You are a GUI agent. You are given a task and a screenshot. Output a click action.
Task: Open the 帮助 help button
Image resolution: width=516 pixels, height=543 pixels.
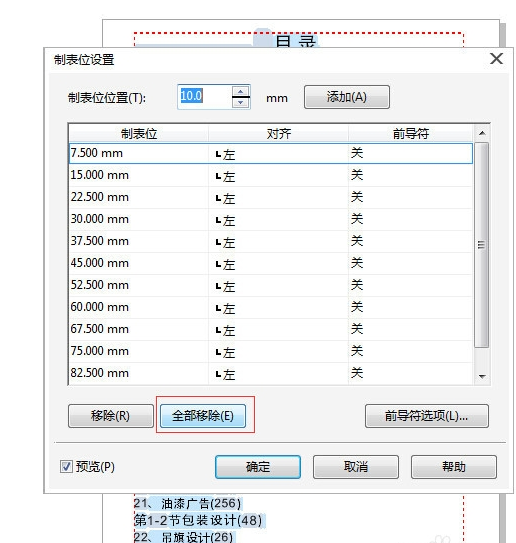pos(454,467)
